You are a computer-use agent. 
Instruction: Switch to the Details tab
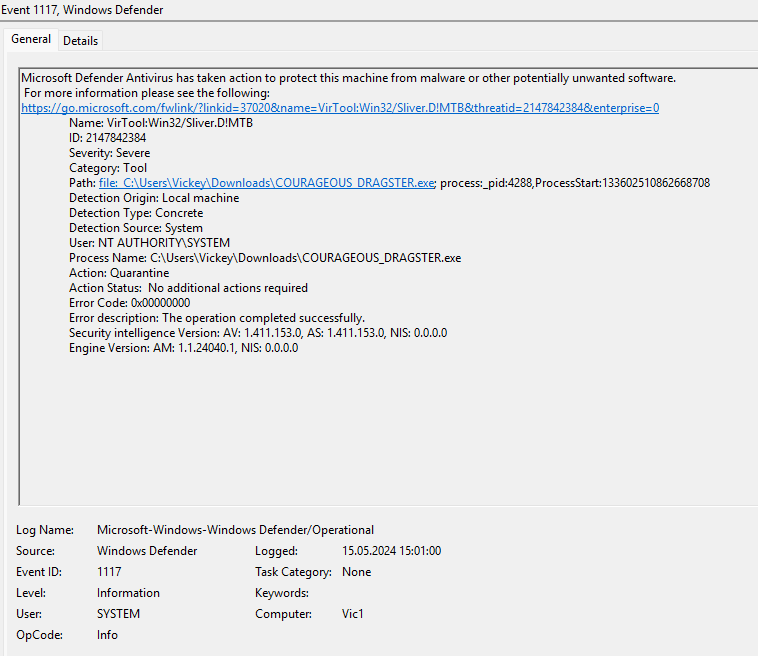80,41
